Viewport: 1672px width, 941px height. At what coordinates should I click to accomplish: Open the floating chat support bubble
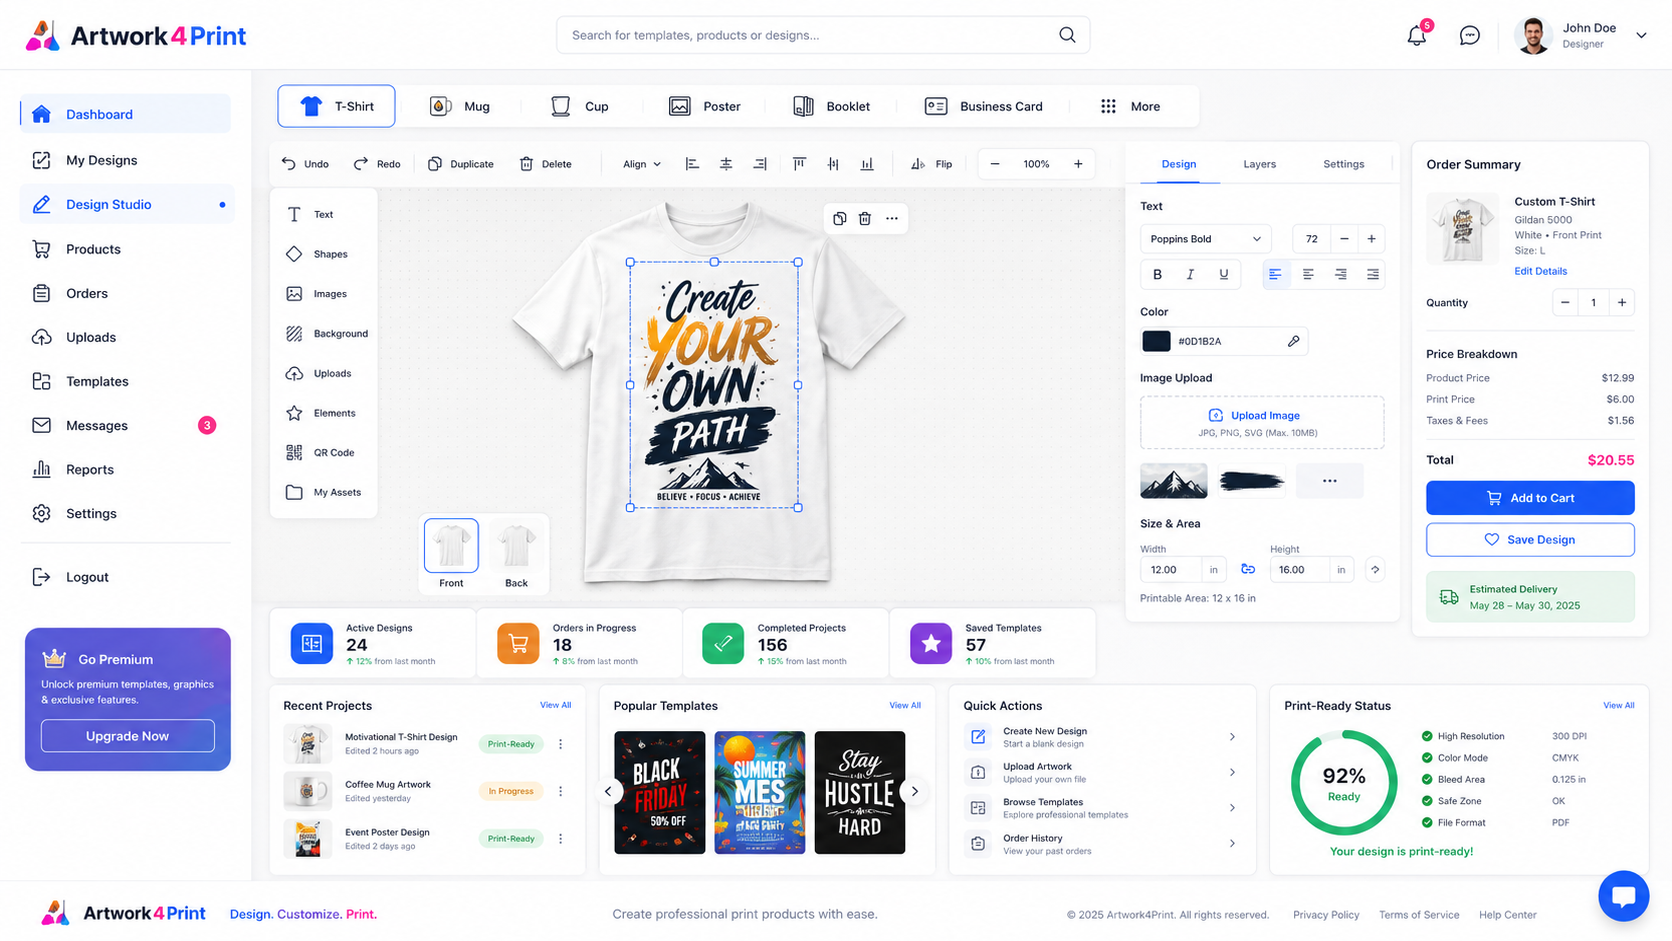click(x=1623, y=896)
